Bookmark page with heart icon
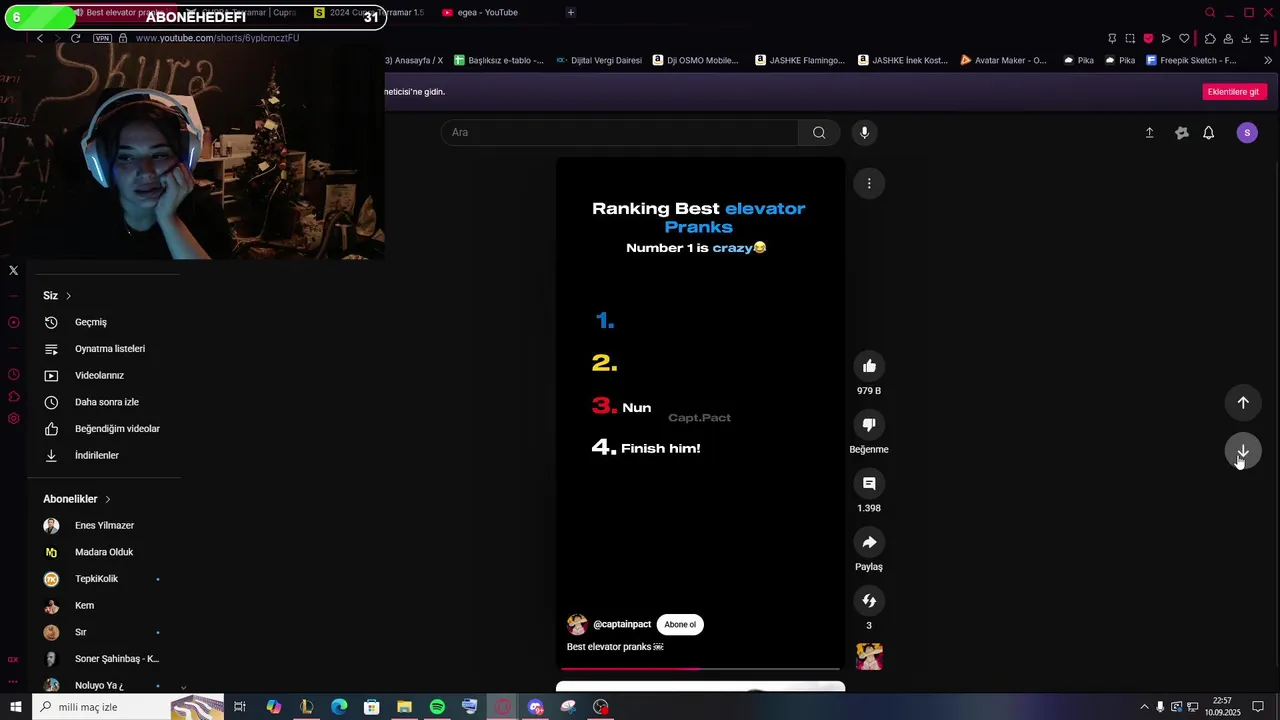Image resolution: width=1280 pixels, height=720 pixels. 1184,38
